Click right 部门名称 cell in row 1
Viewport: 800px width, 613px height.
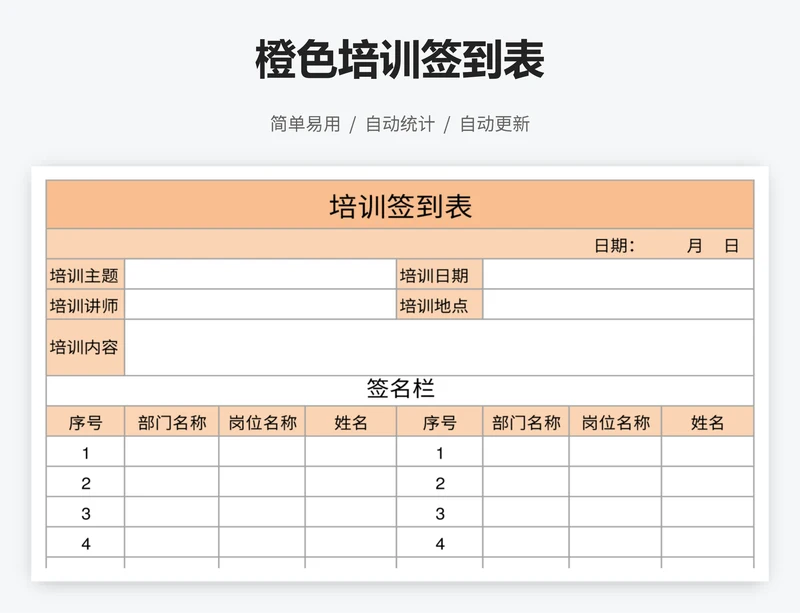coord(526,452)
